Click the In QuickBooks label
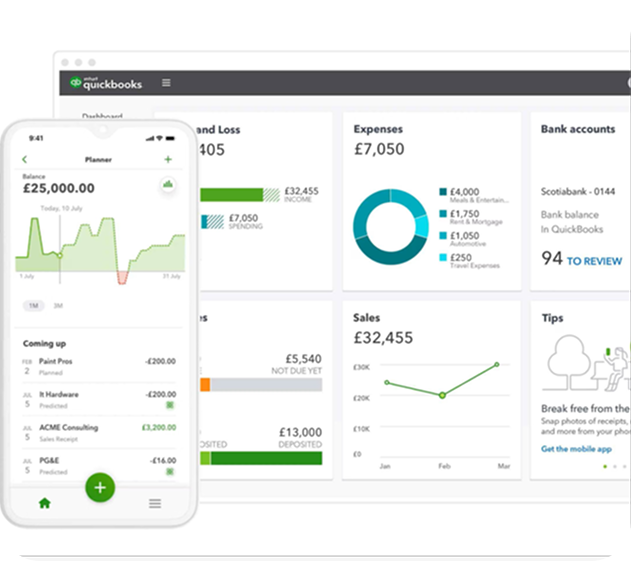631x561 pixels. pyautogui.click(x=572, y=229)
